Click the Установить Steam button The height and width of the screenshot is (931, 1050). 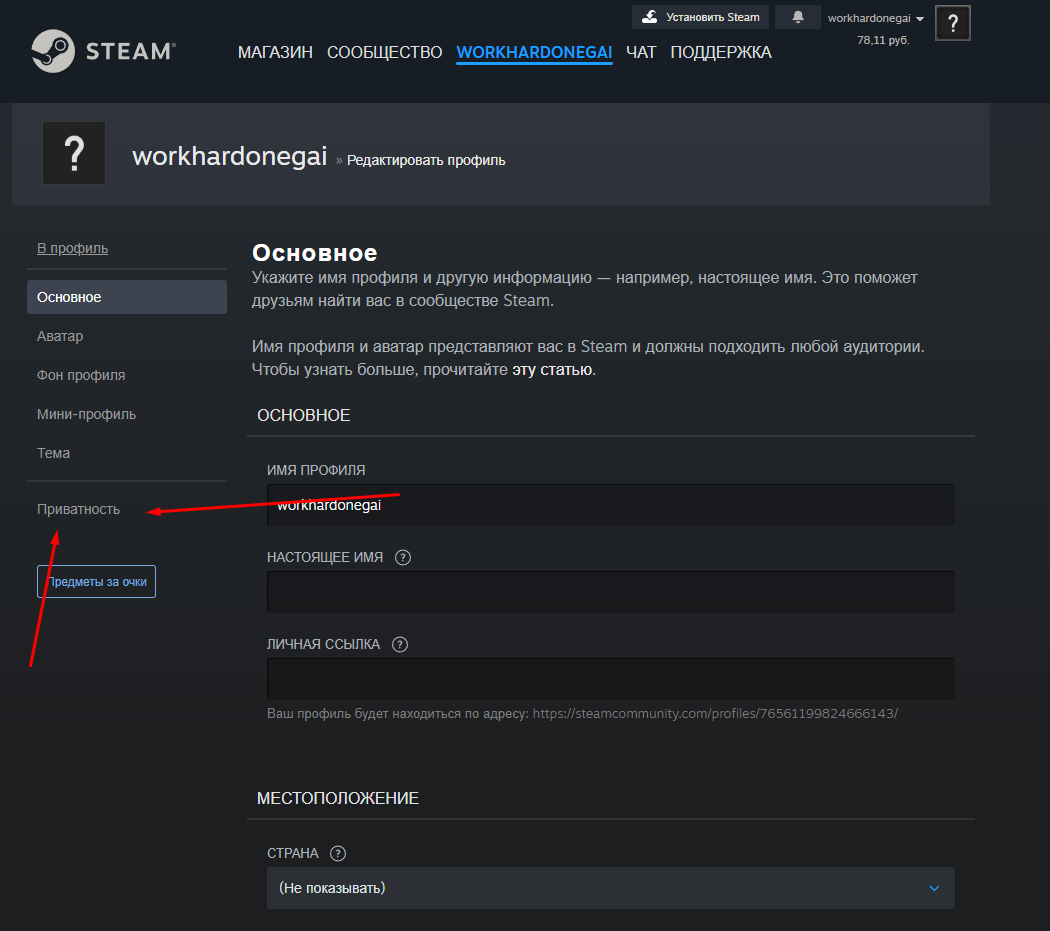(700, 17)
